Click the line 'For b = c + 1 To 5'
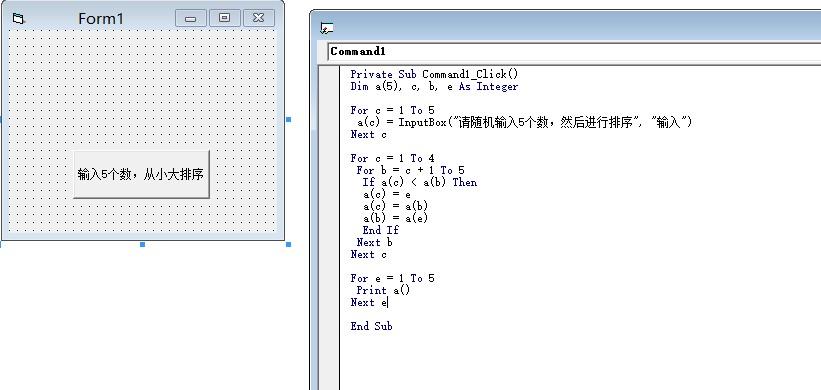Viewport: 821px width, 390px height. pos(410,170)
